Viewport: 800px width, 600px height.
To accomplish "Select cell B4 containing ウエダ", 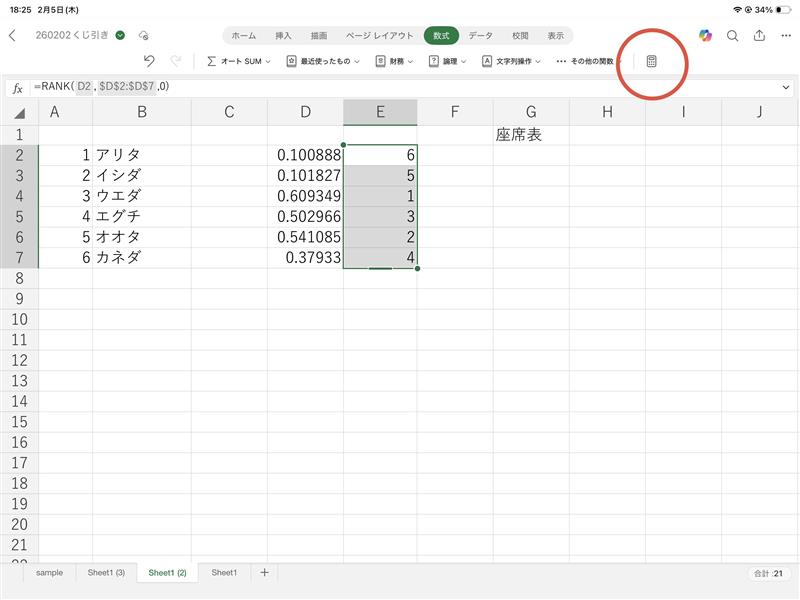I will point(141,195).
